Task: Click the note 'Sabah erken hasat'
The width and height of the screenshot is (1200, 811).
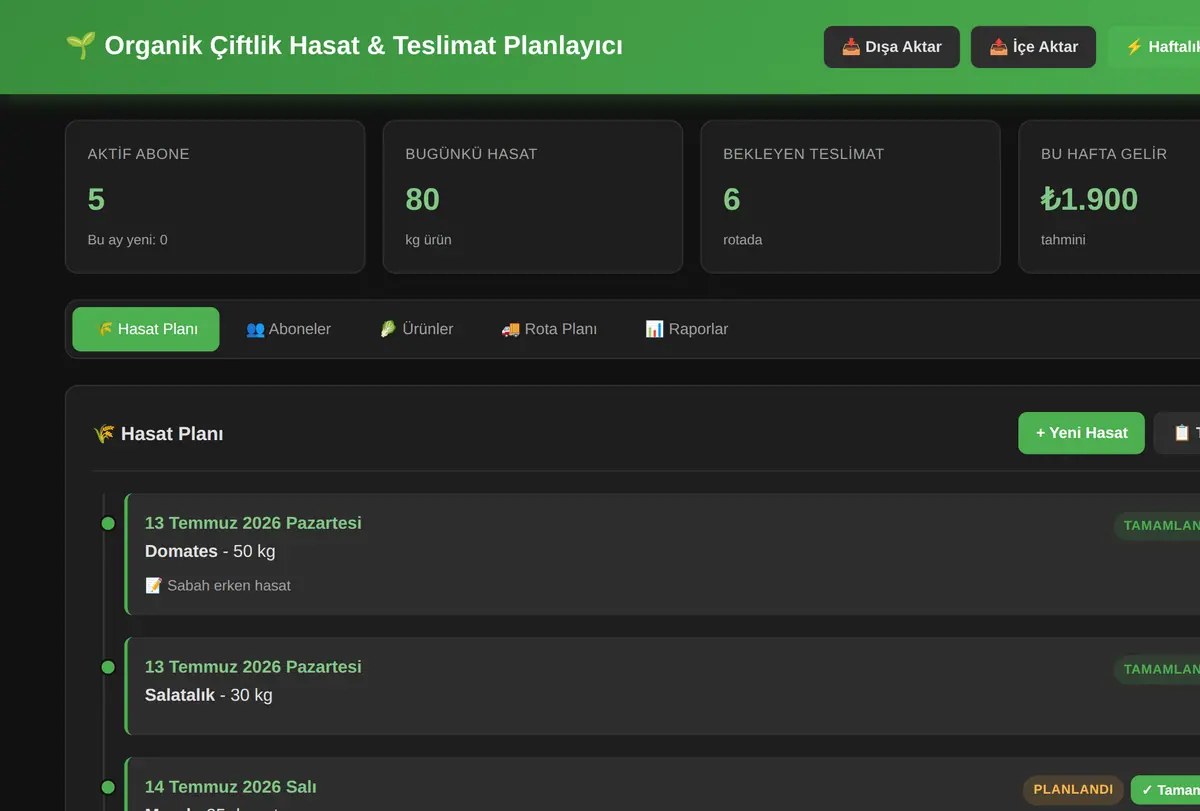Action: click(218, 585)
